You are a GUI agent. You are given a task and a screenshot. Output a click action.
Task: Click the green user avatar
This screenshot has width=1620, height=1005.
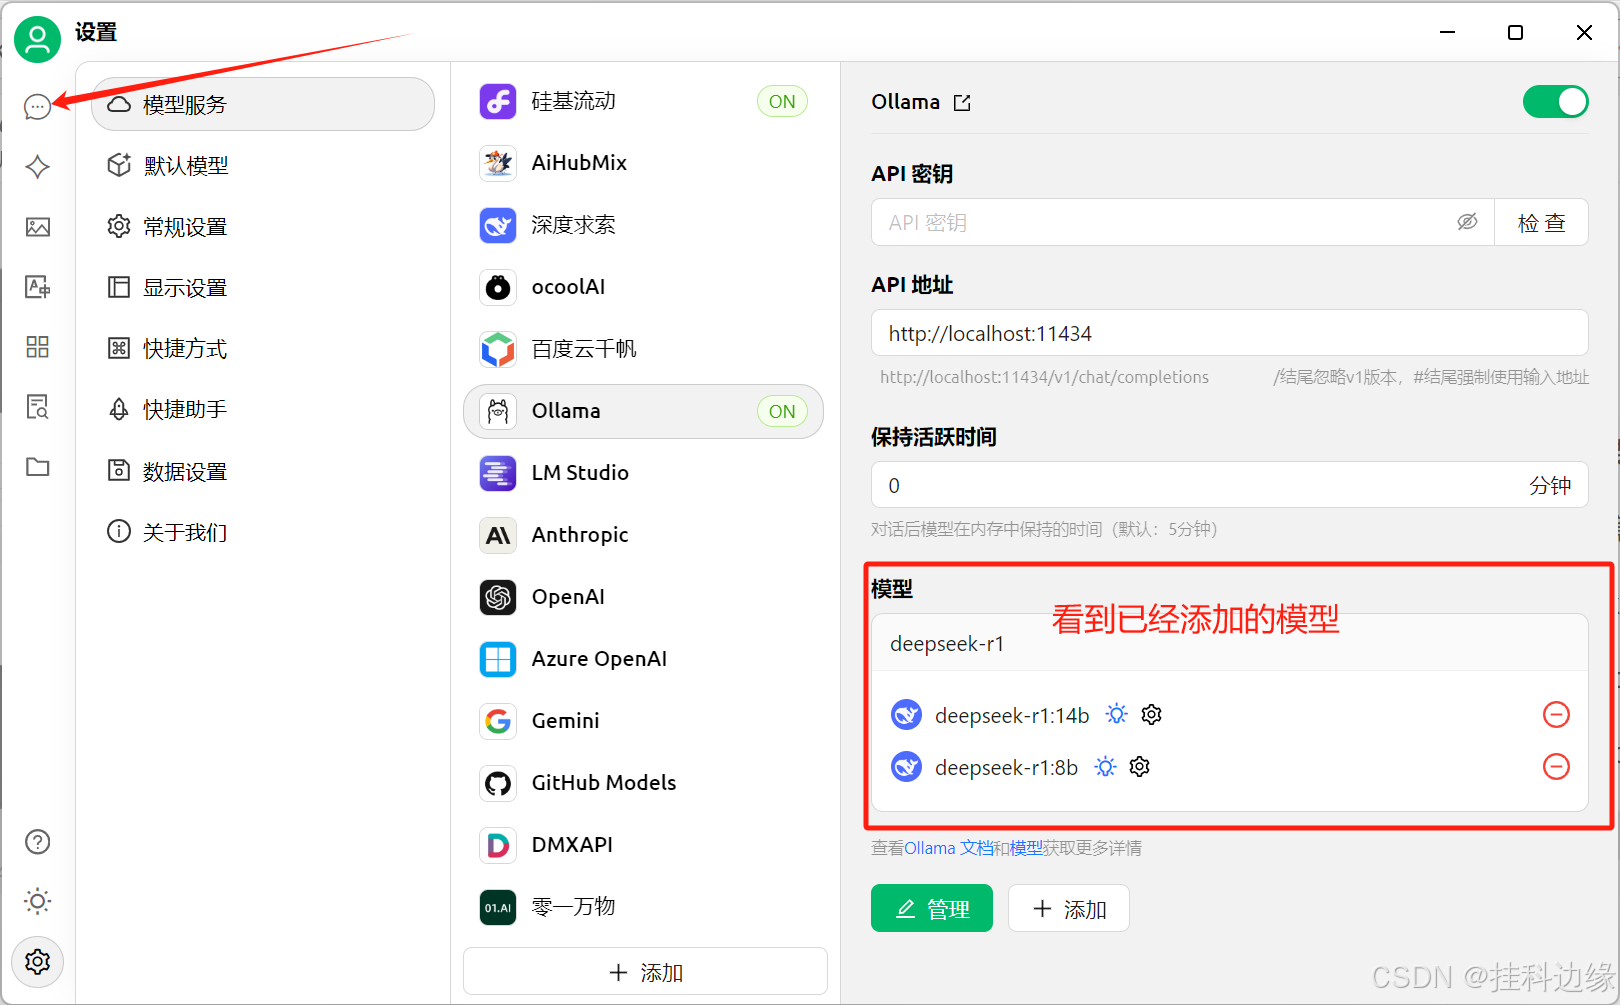coord(37,39)
